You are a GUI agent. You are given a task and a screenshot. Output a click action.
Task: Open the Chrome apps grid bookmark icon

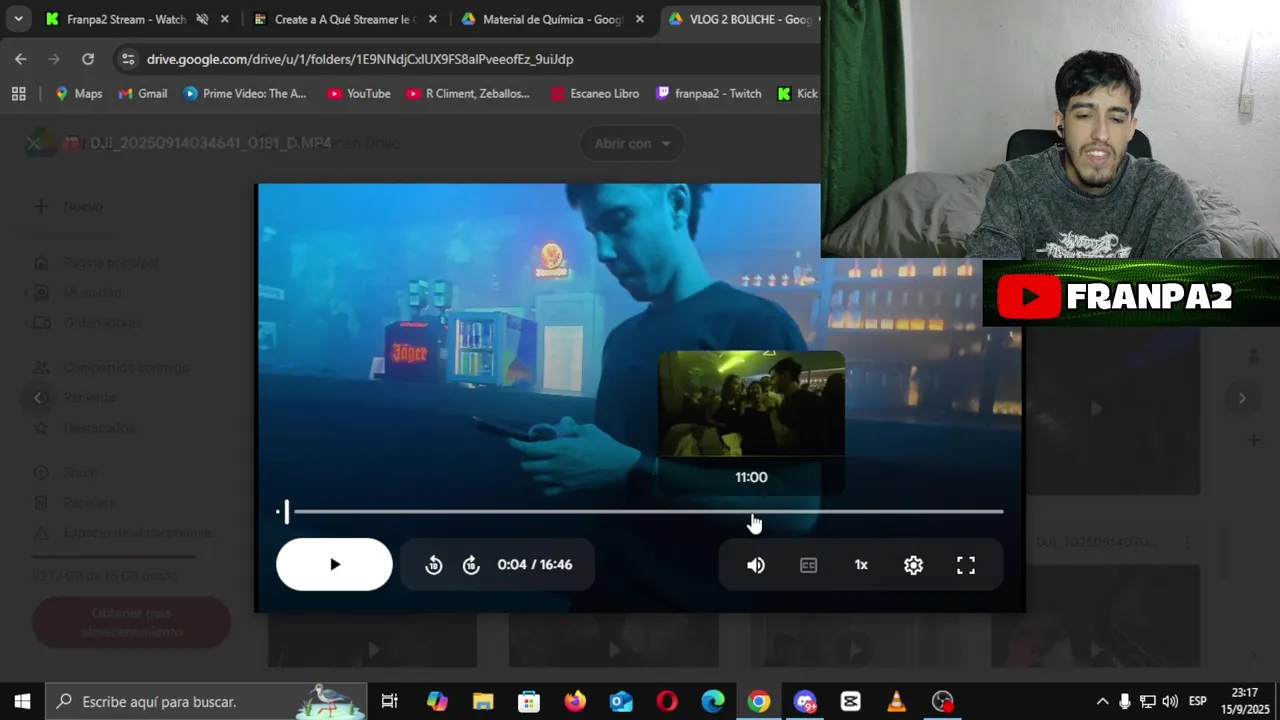pyautogui.click(x=18, y=93)
